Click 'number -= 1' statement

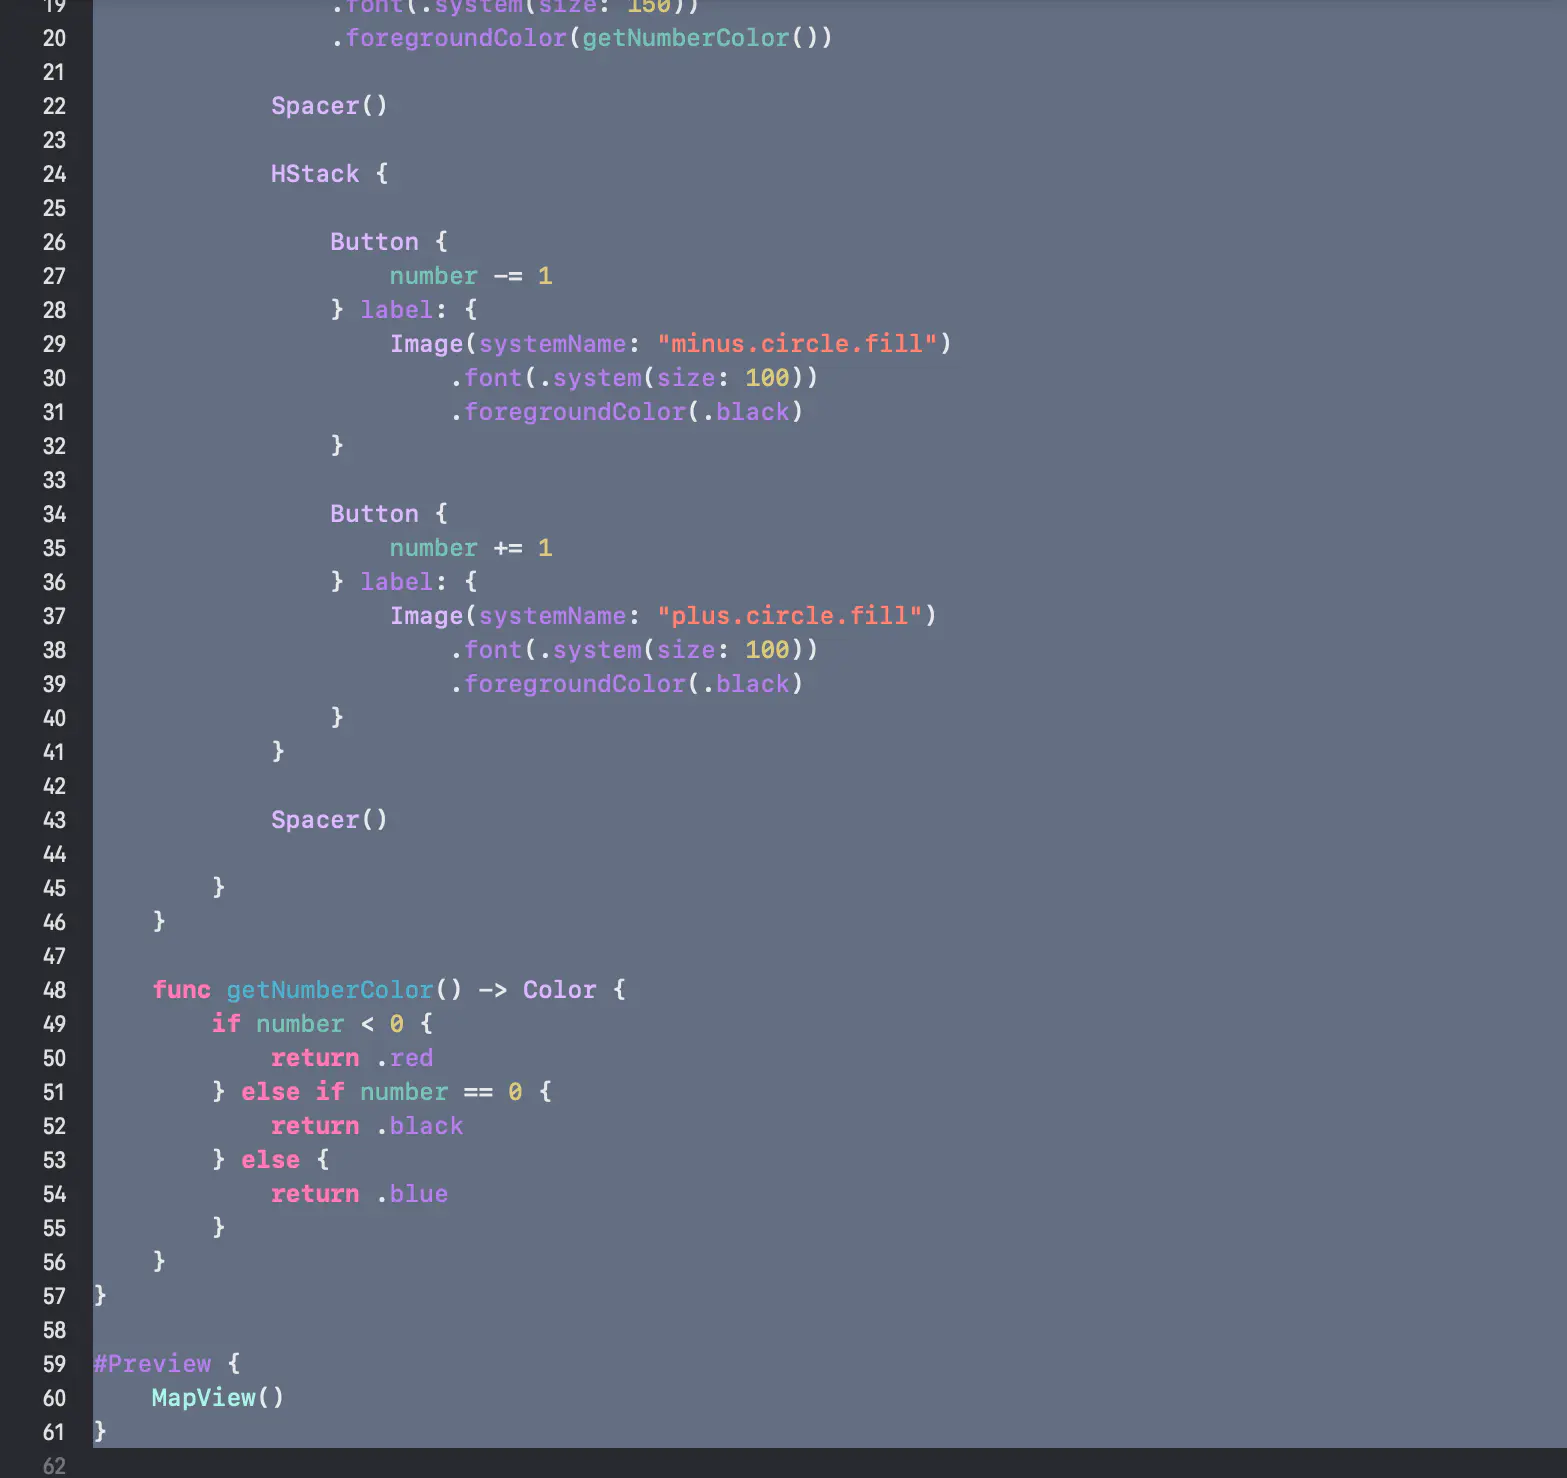pyautogui.click(x=471, y=276)
